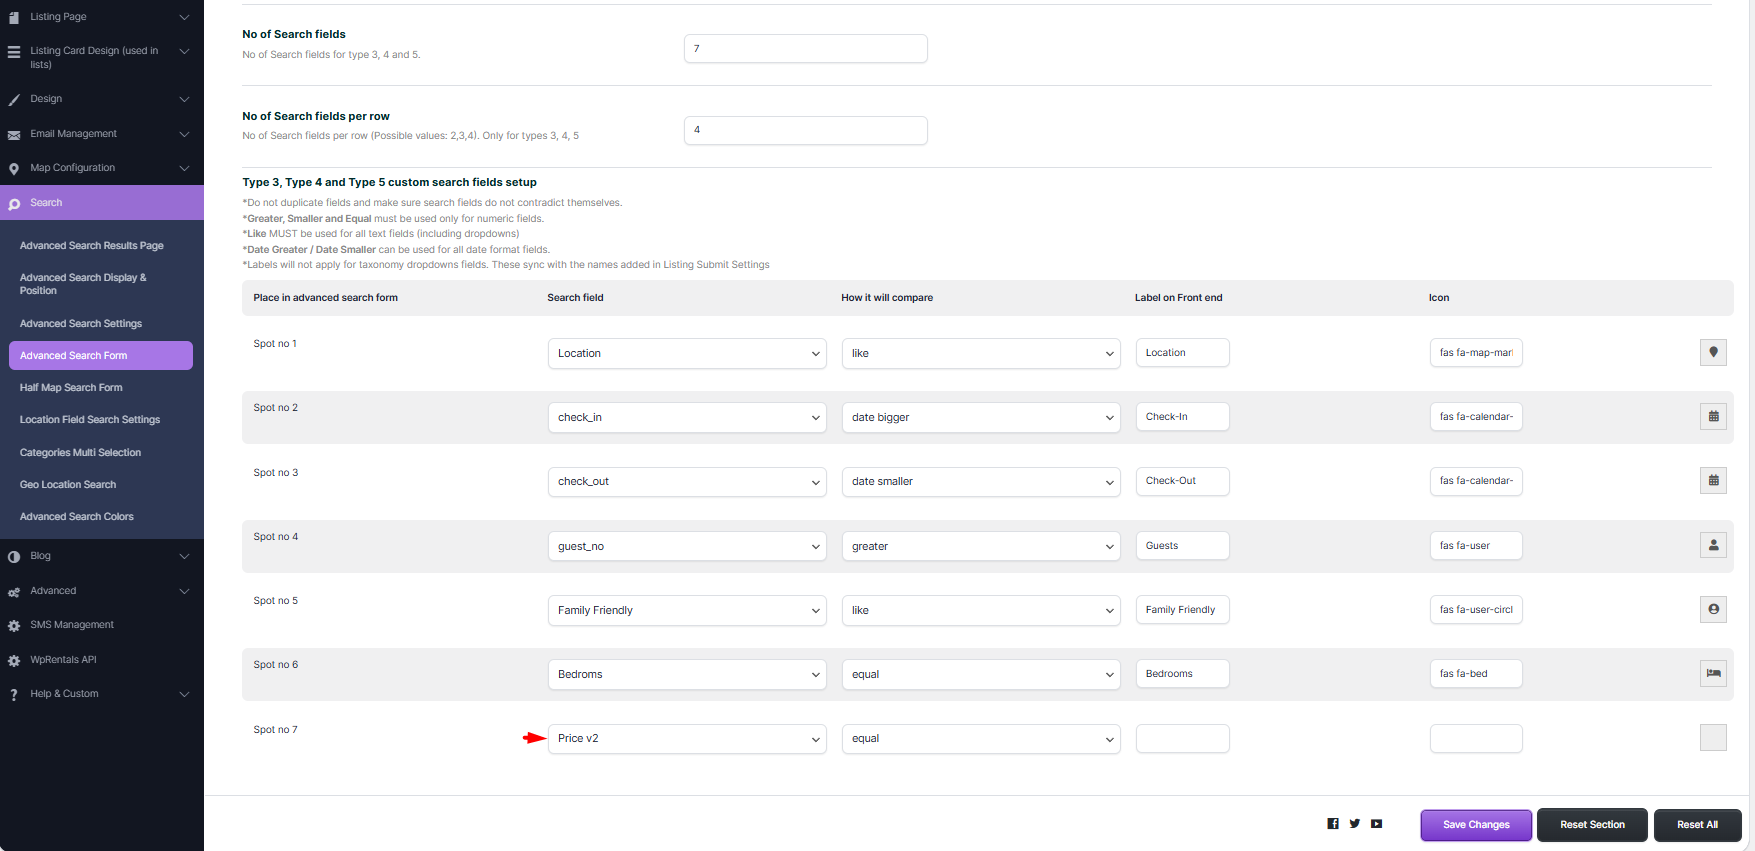The width and height of the screenshot is (1755, 851).
Task: Open Advanced Search Colors submenu item
Action: [77, 517]
